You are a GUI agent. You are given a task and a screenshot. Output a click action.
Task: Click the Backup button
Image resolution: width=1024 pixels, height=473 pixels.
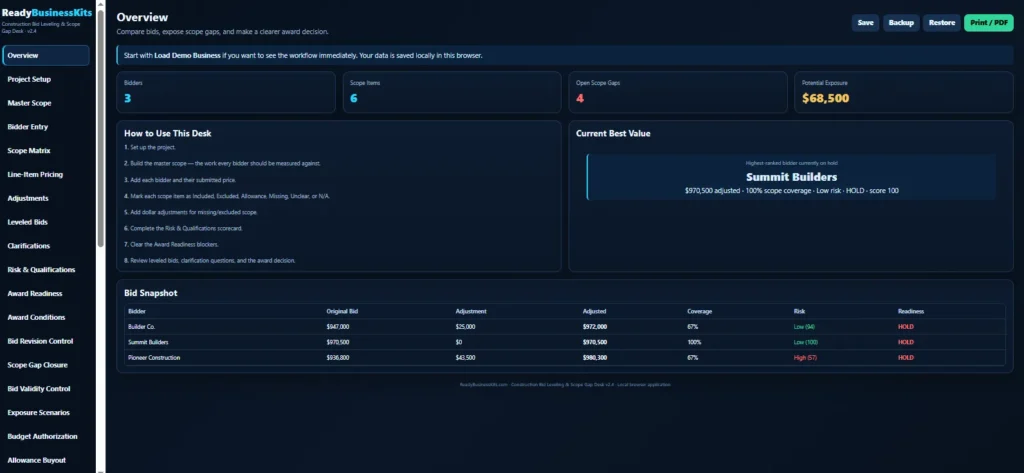coord(901,23)
